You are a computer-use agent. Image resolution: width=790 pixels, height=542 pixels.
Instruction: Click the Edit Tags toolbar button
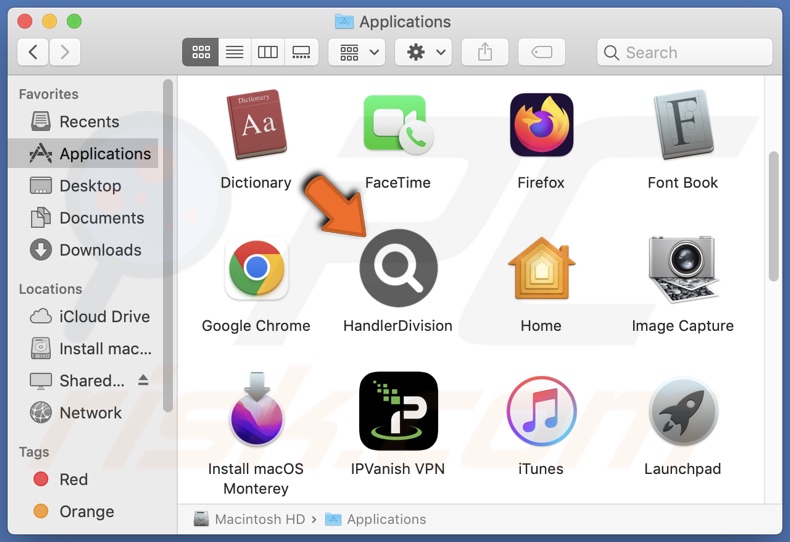(x=542, y=52)
